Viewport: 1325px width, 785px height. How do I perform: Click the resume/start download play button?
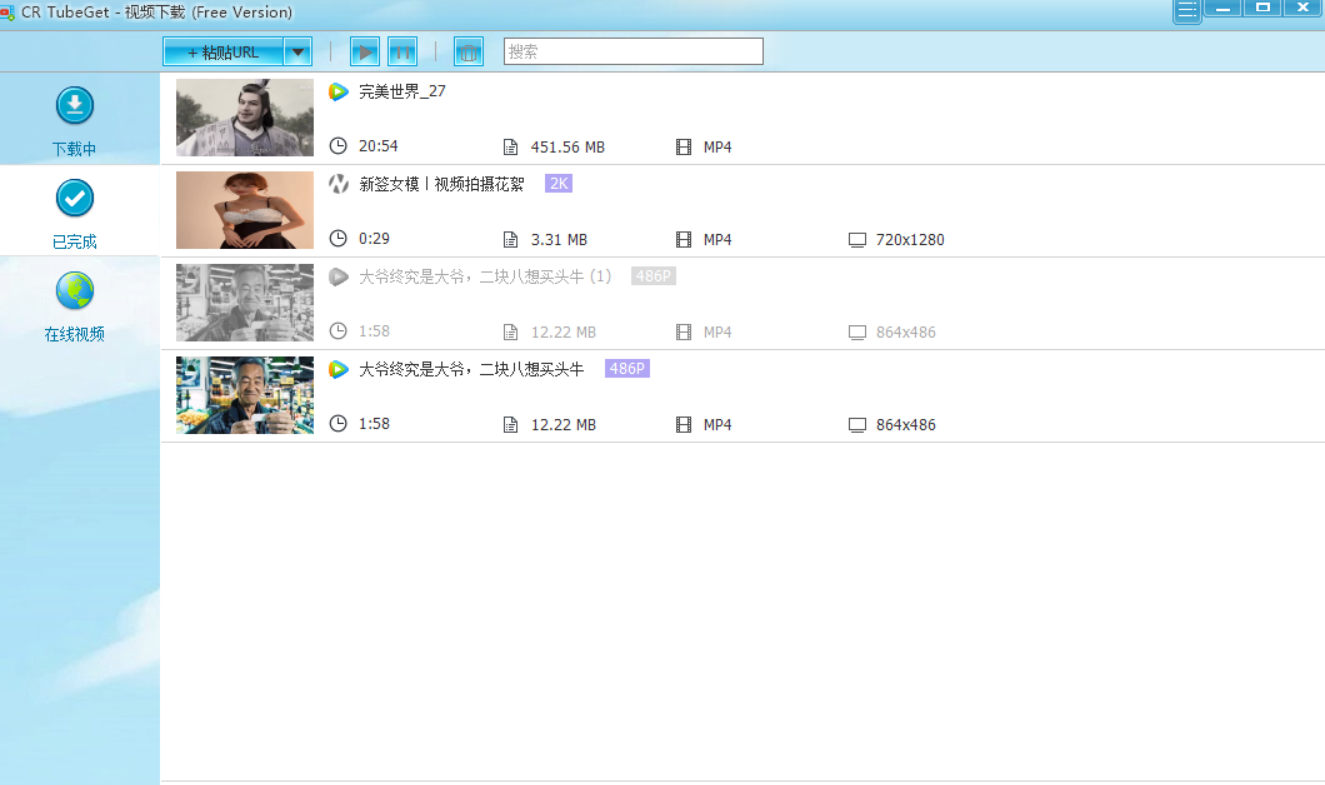[365, 51]
